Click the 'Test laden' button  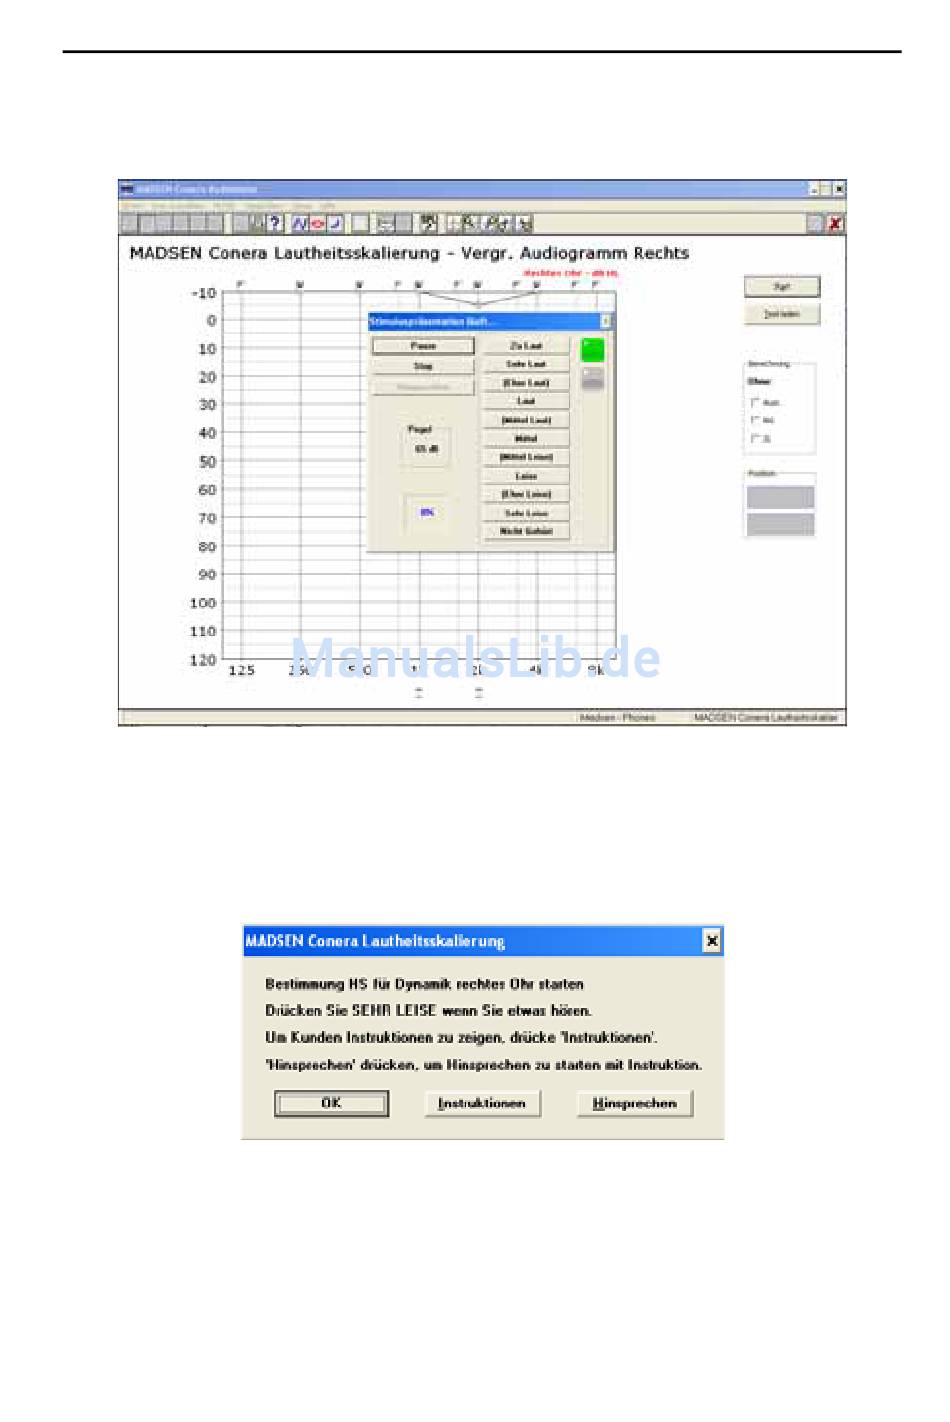pos(782,314)
